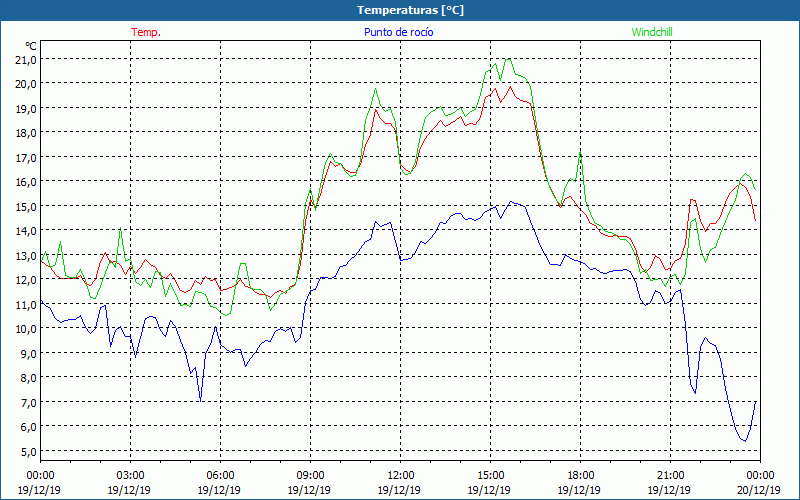Viewport: 800px width, 500px height.
Task: Click the '21:00' time axis label
Action: point(670,476)
